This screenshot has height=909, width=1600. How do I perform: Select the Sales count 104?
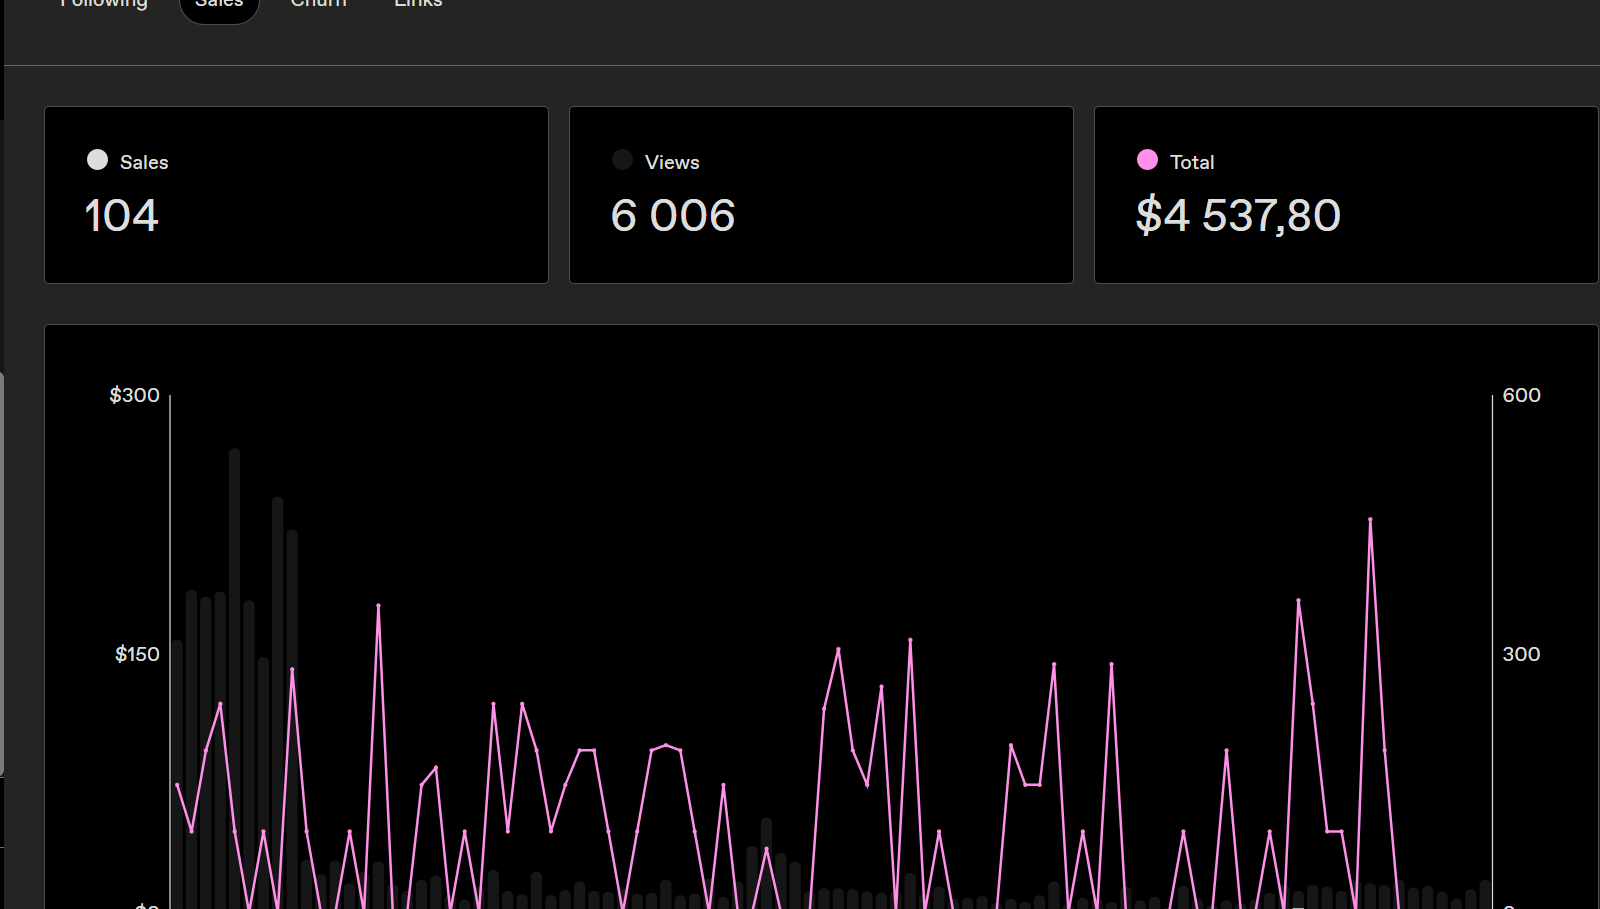121,216
